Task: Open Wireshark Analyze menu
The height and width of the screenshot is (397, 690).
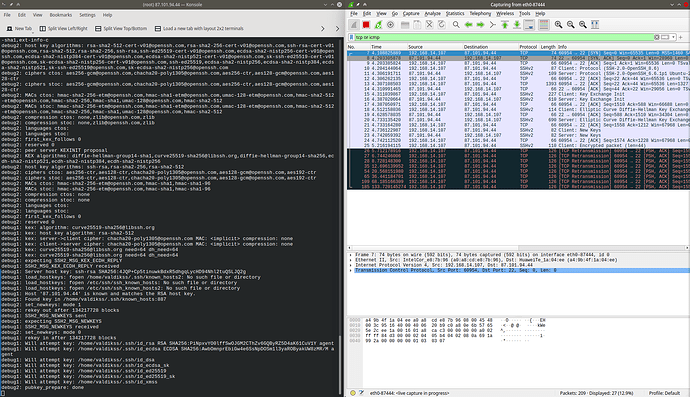Action: pos(433,14)
